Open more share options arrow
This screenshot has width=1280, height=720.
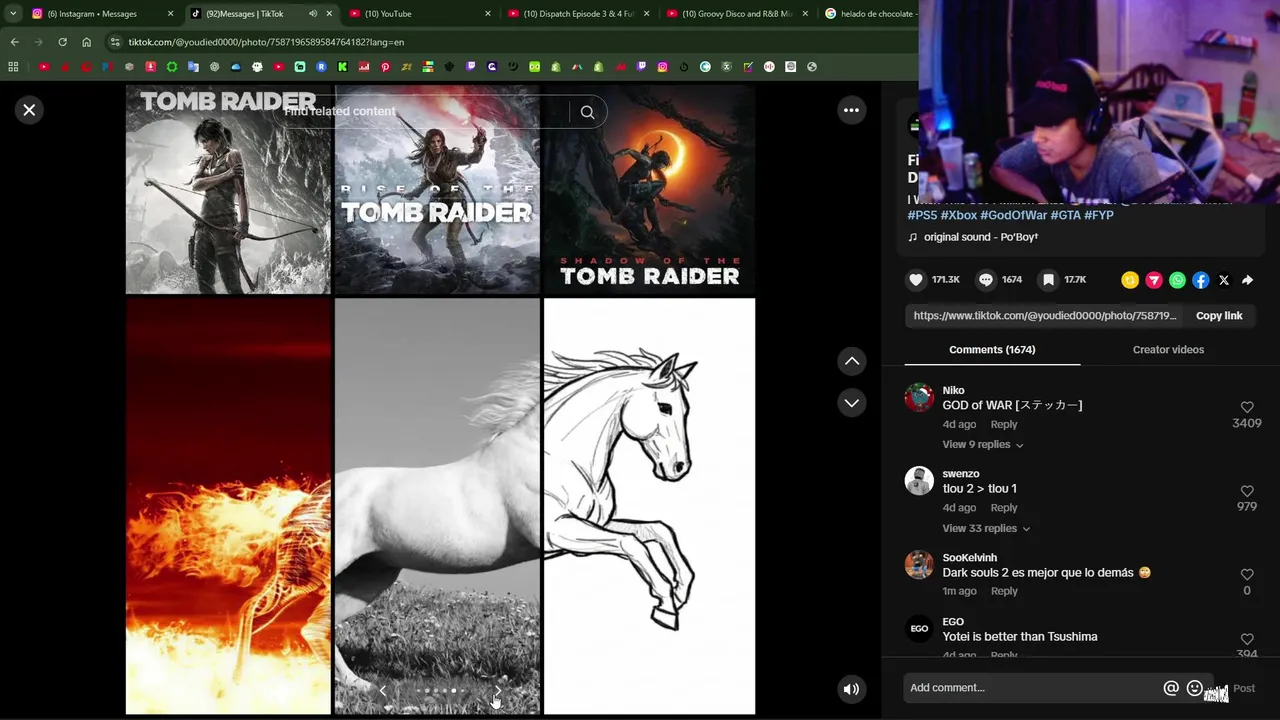click(x=1247, y=280)
